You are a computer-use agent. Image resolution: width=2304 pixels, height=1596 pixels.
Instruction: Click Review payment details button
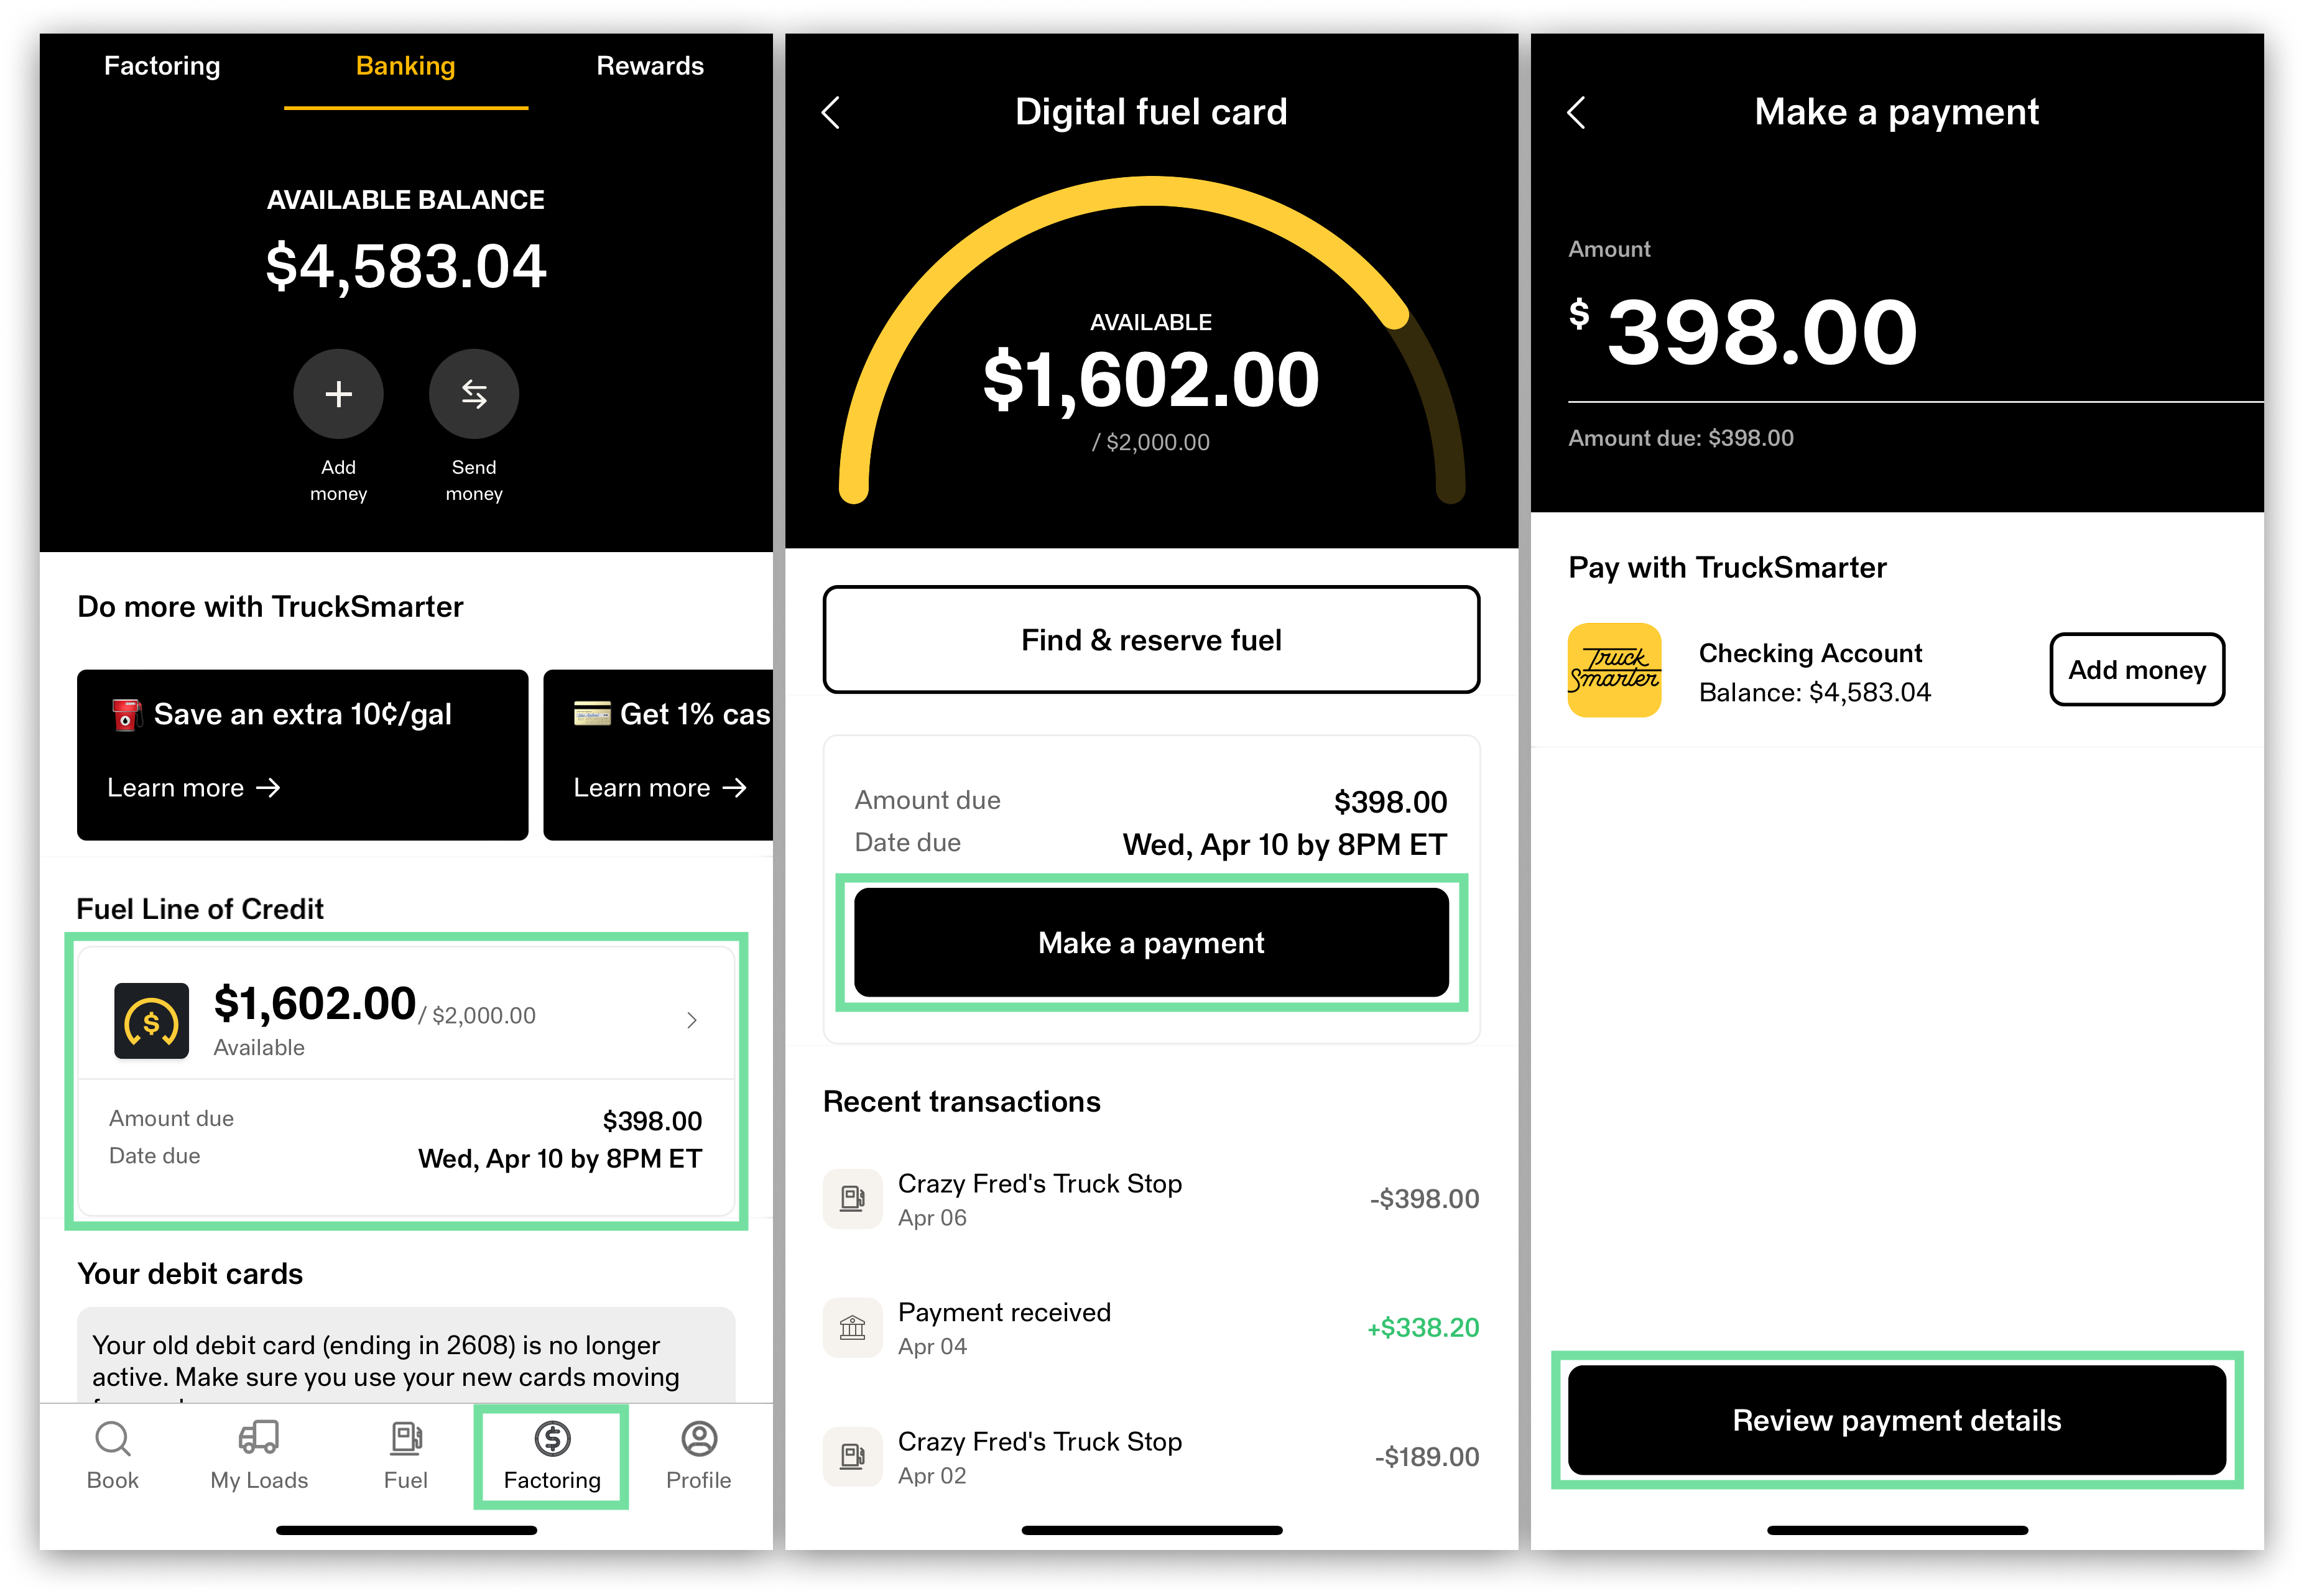click(x=1897, y=1420)
